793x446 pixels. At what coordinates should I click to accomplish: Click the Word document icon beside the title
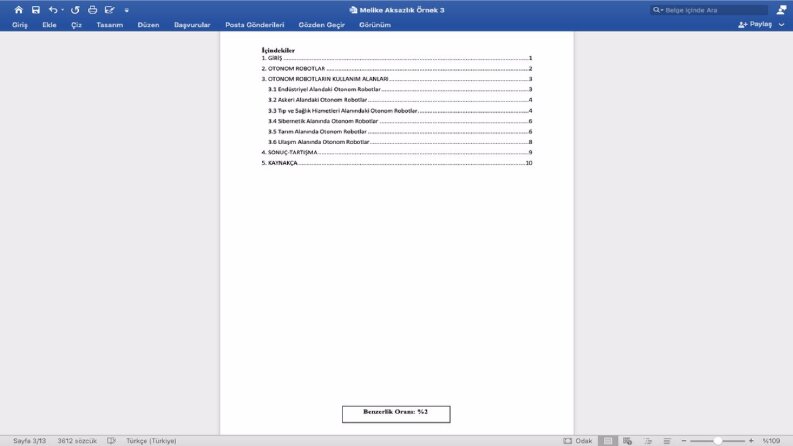[353, 10]
